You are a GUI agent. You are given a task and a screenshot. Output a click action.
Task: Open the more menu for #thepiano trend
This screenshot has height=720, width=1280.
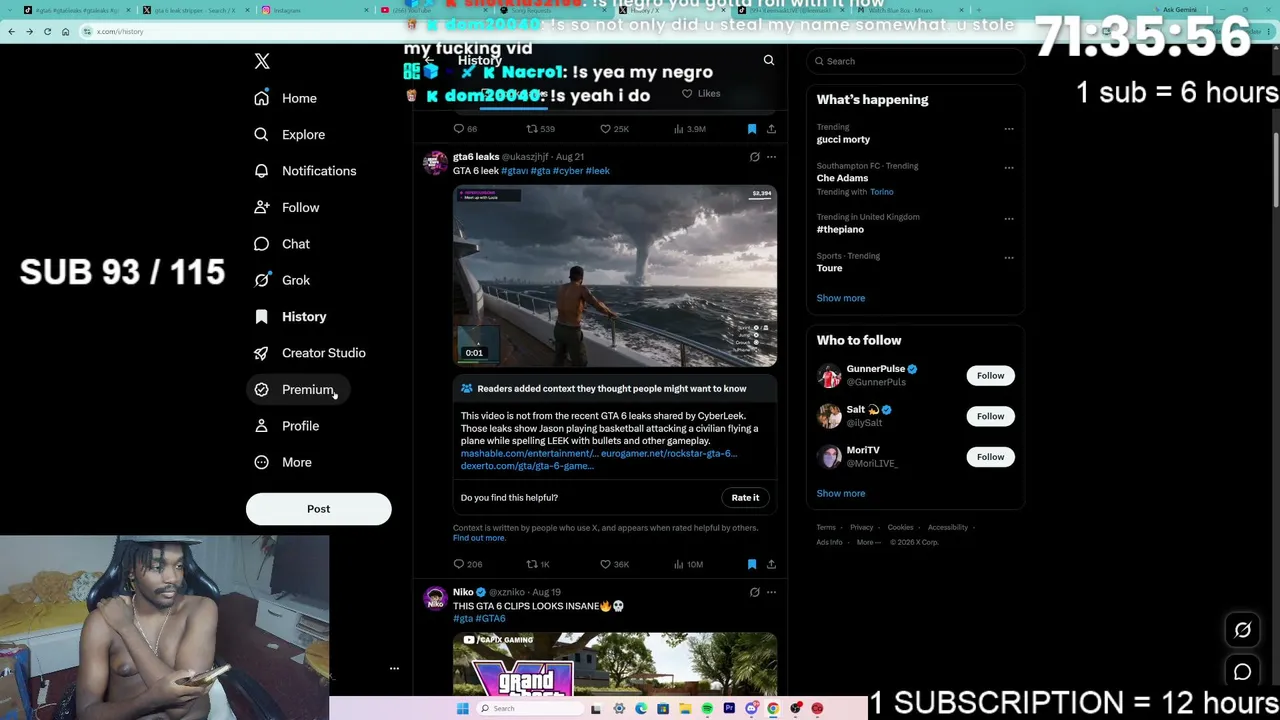pyautogui.click(x=1009, y=219)
